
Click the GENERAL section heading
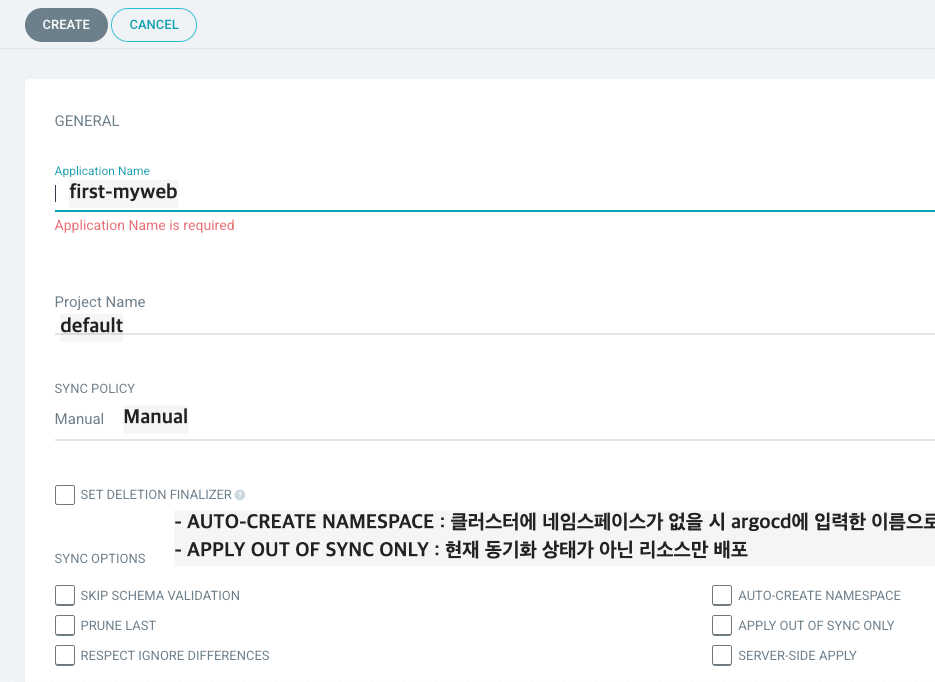[x=87, y=121]
